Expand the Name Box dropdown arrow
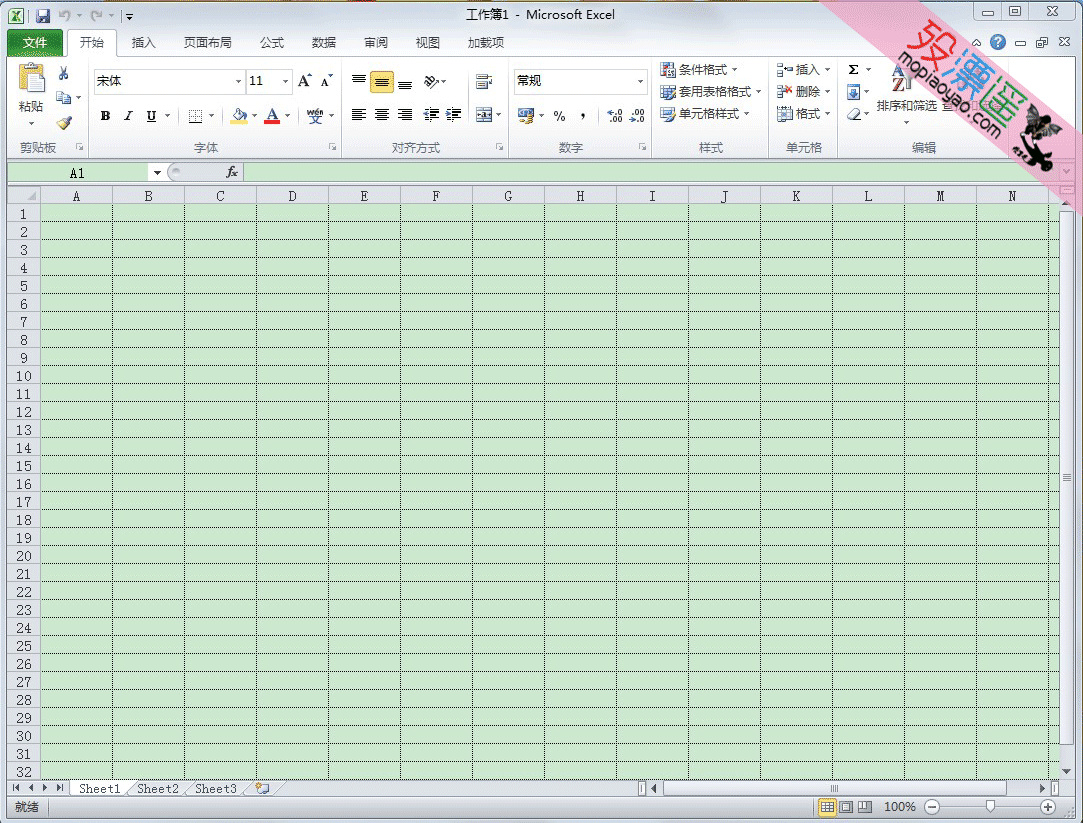The image size is (1083, 823). (157, 173)
